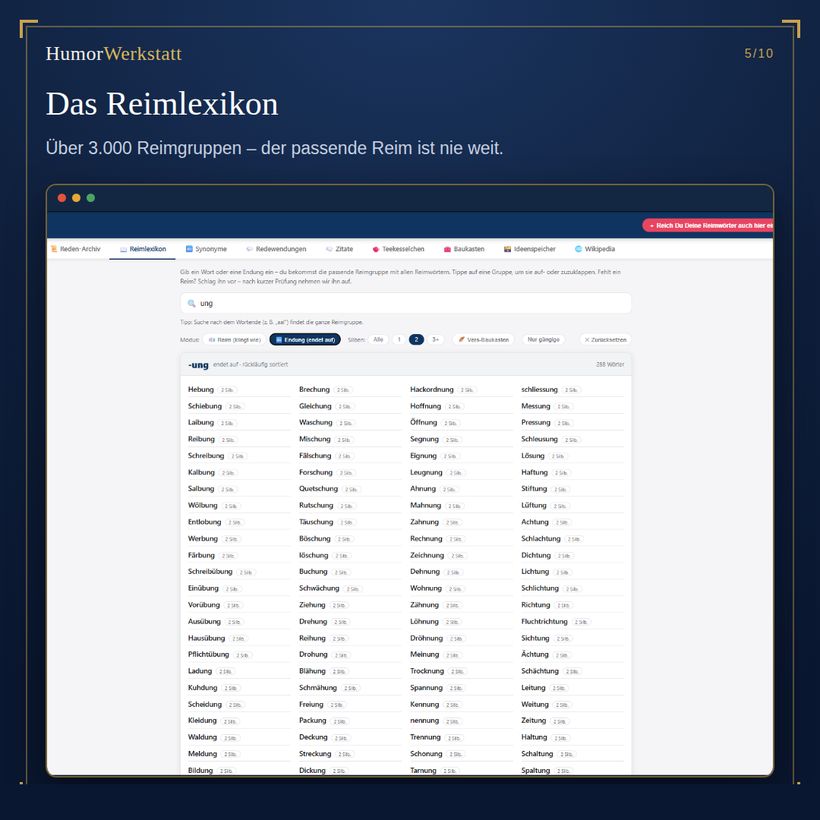
Task: Click the Synonyme blue book icon
Action: (189, 249)
